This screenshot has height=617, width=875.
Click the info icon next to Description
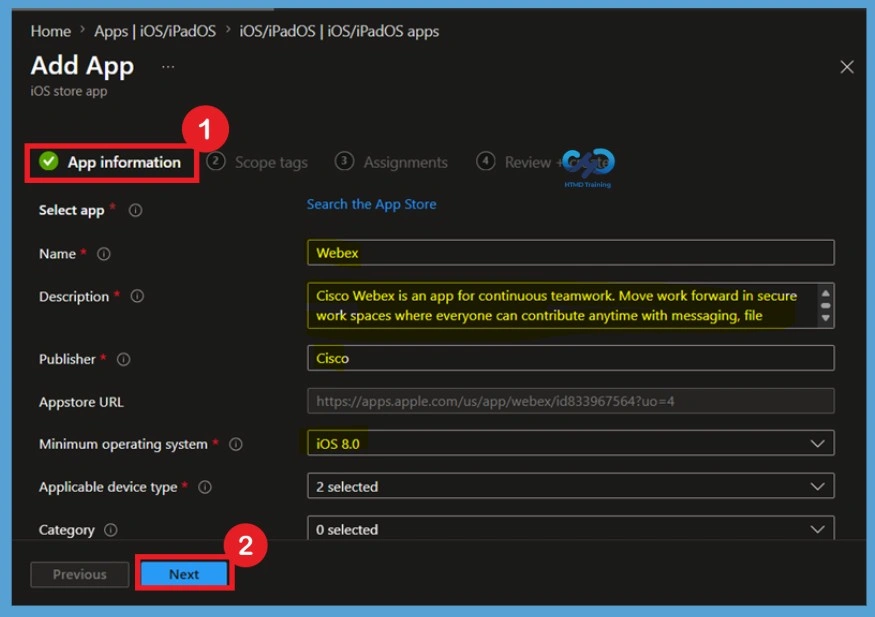click(x=137, y=296)
